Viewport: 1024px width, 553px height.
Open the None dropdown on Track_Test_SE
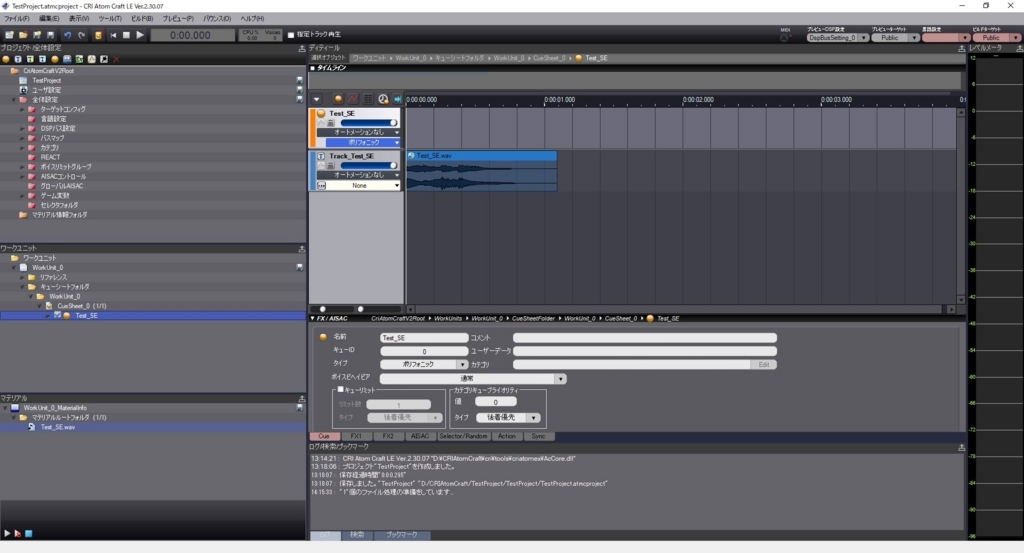click(363, 185)
